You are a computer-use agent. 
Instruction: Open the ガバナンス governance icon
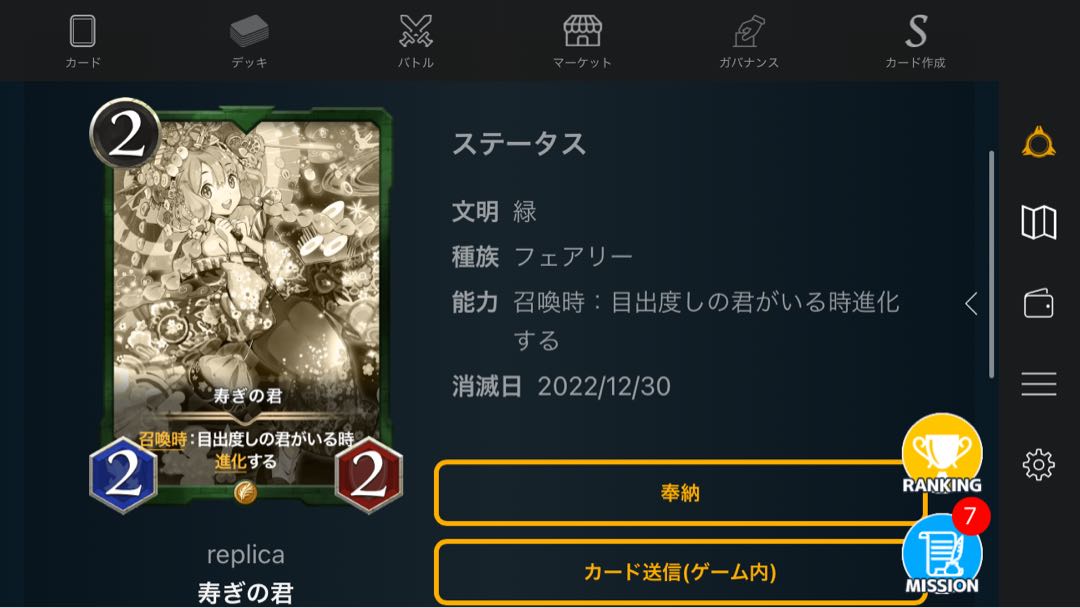(749, 32)
